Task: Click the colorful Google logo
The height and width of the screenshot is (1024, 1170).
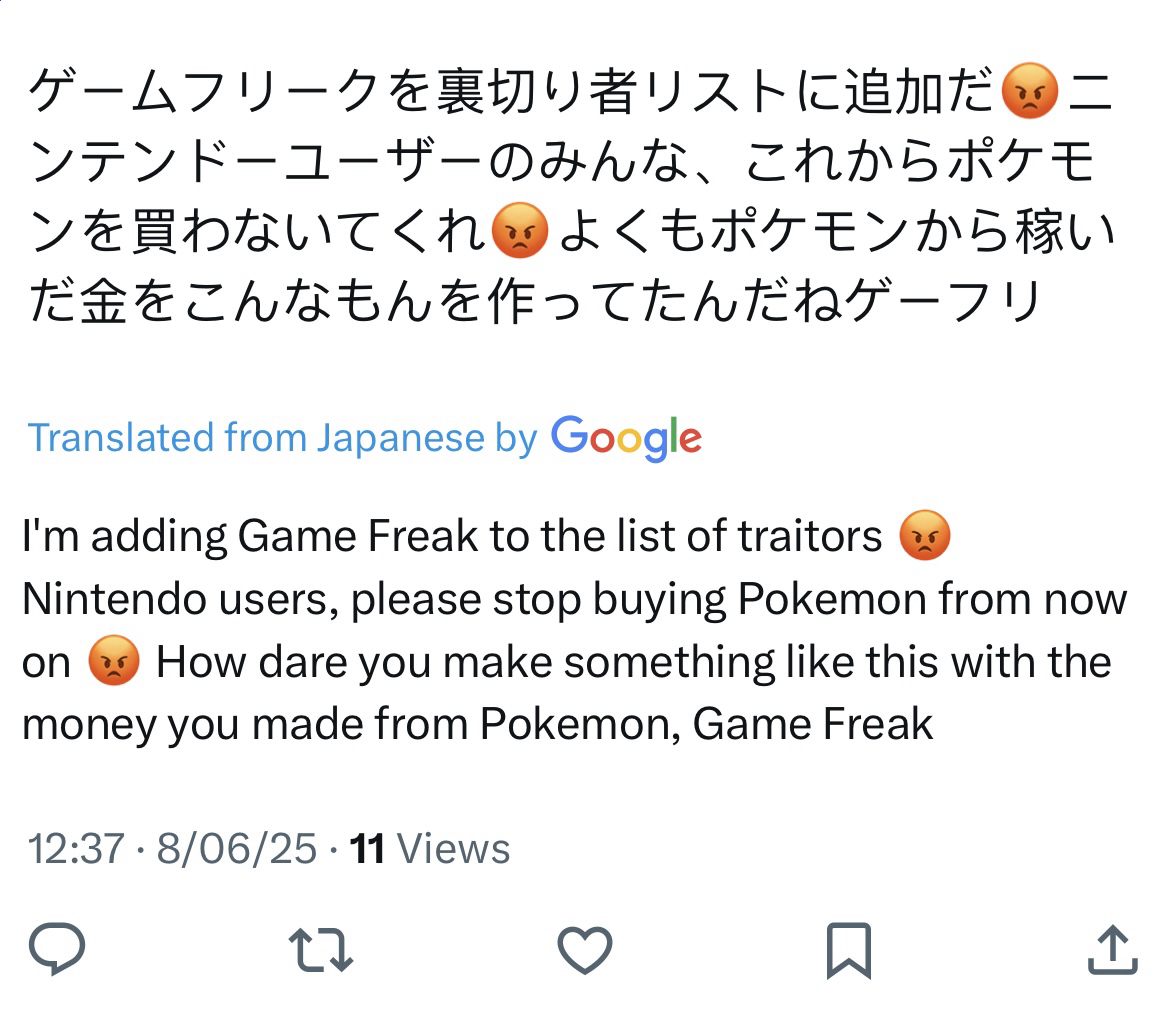Action: (x=627, y=438)
